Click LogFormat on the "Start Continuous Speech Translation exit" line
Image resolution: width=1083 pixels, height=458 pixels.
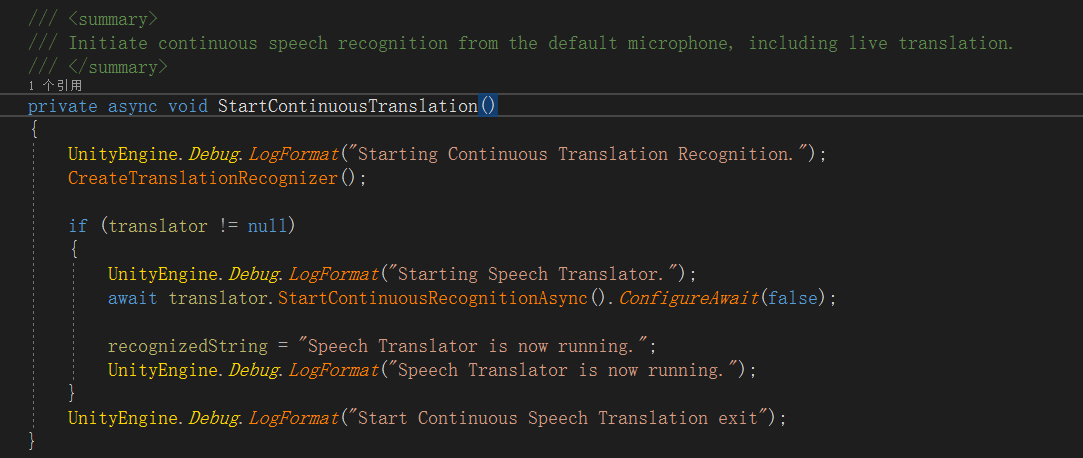294,419
